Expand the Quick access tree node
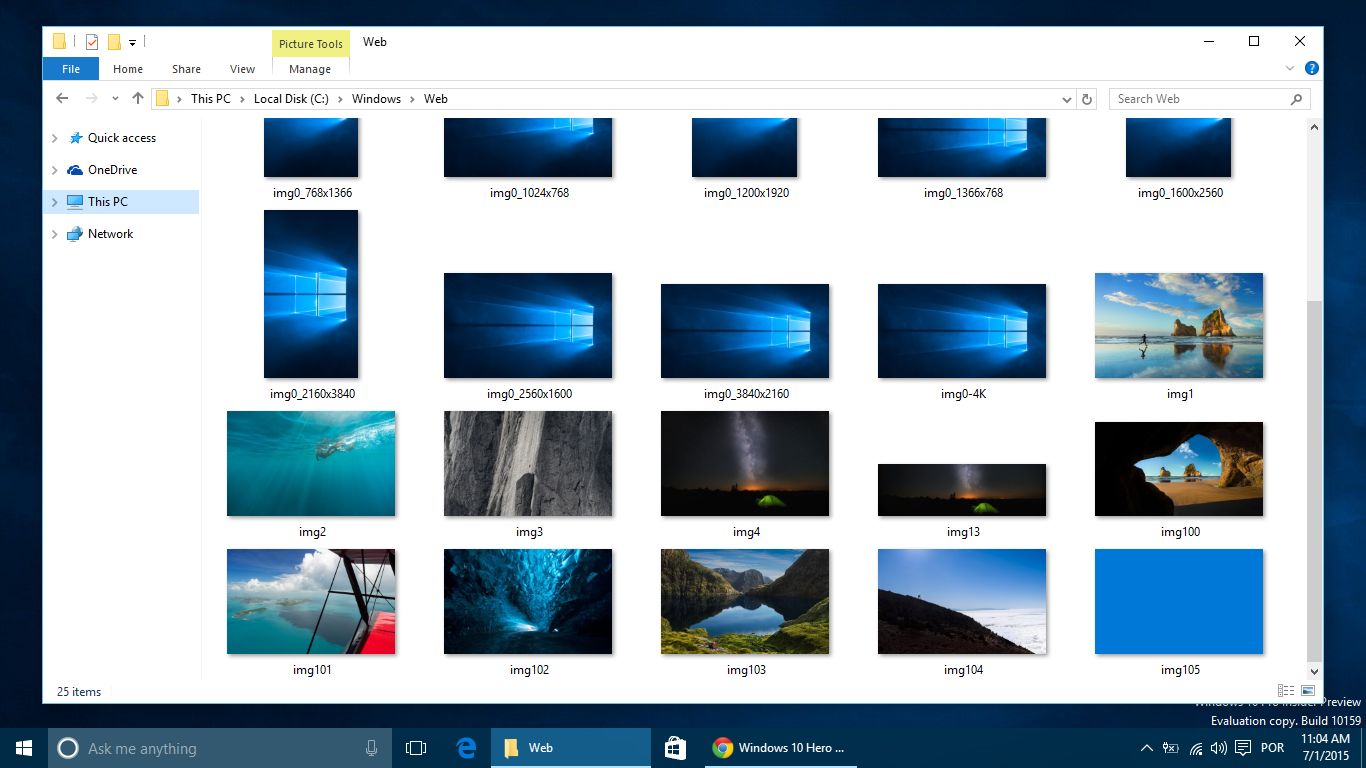Viewport: 1366px width, 768px height. (54, 138)
